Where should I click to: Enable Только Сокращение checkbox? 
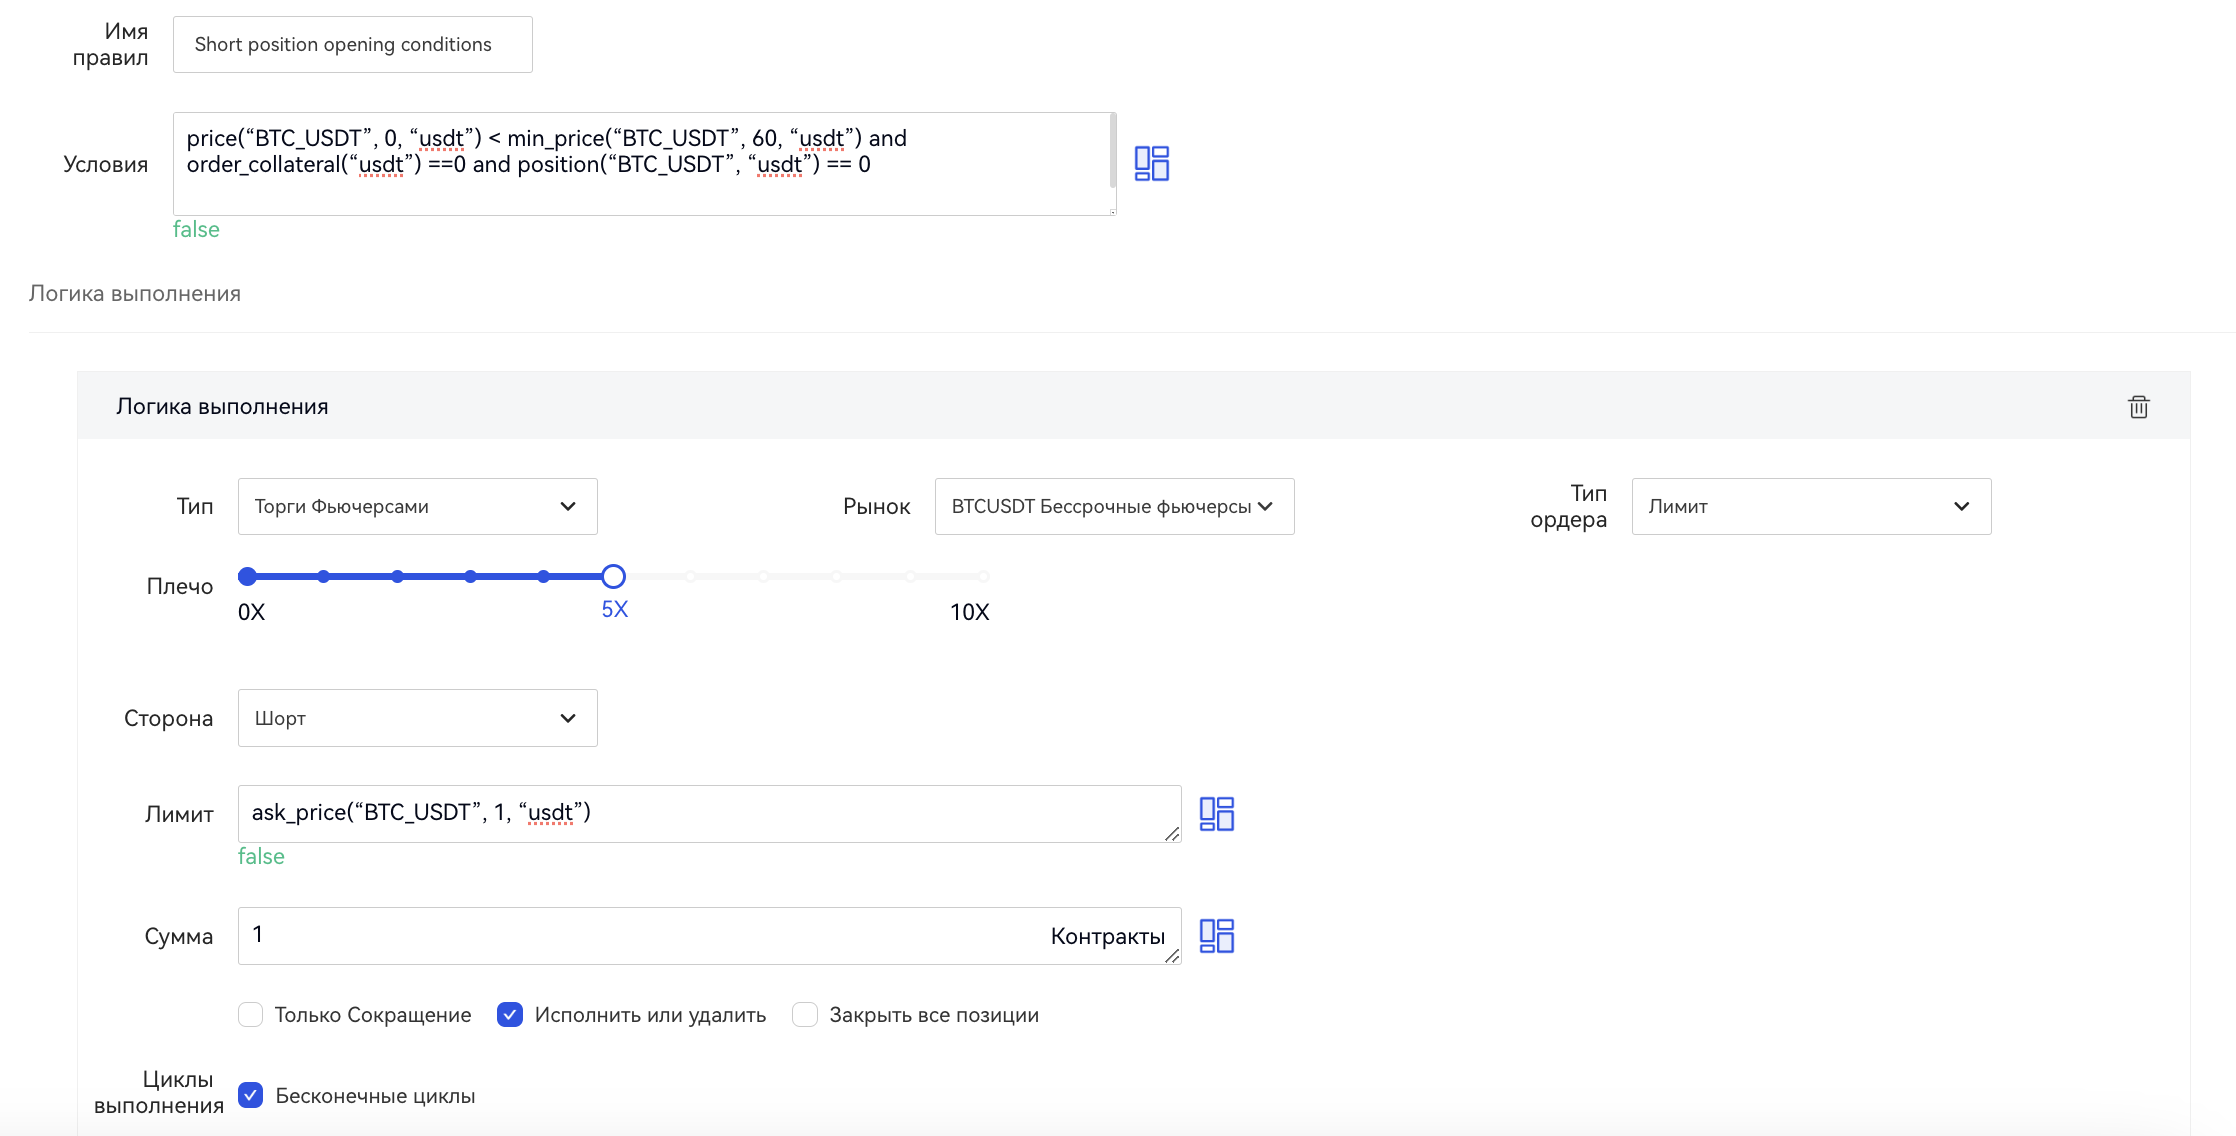251,1015
